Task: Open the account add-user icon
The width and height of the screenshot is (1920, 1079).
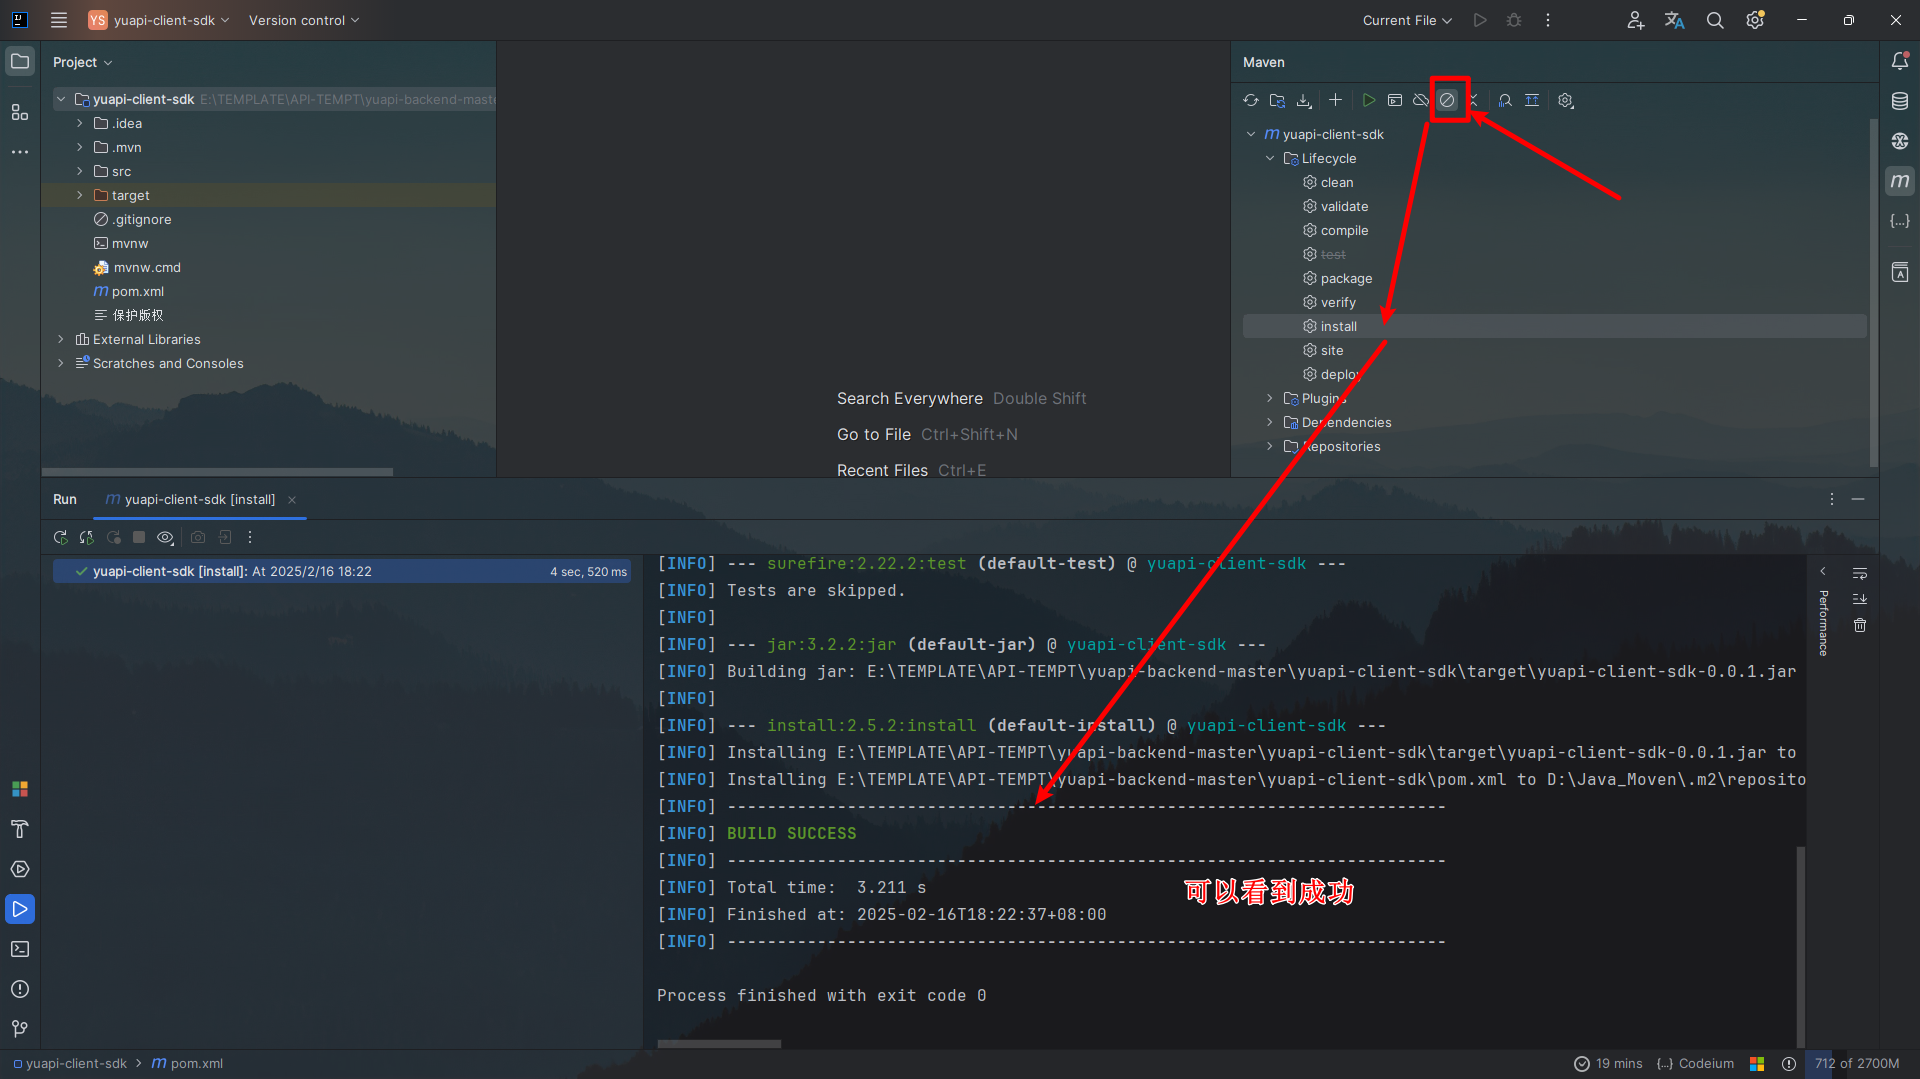Action: tap(1635, 20)
